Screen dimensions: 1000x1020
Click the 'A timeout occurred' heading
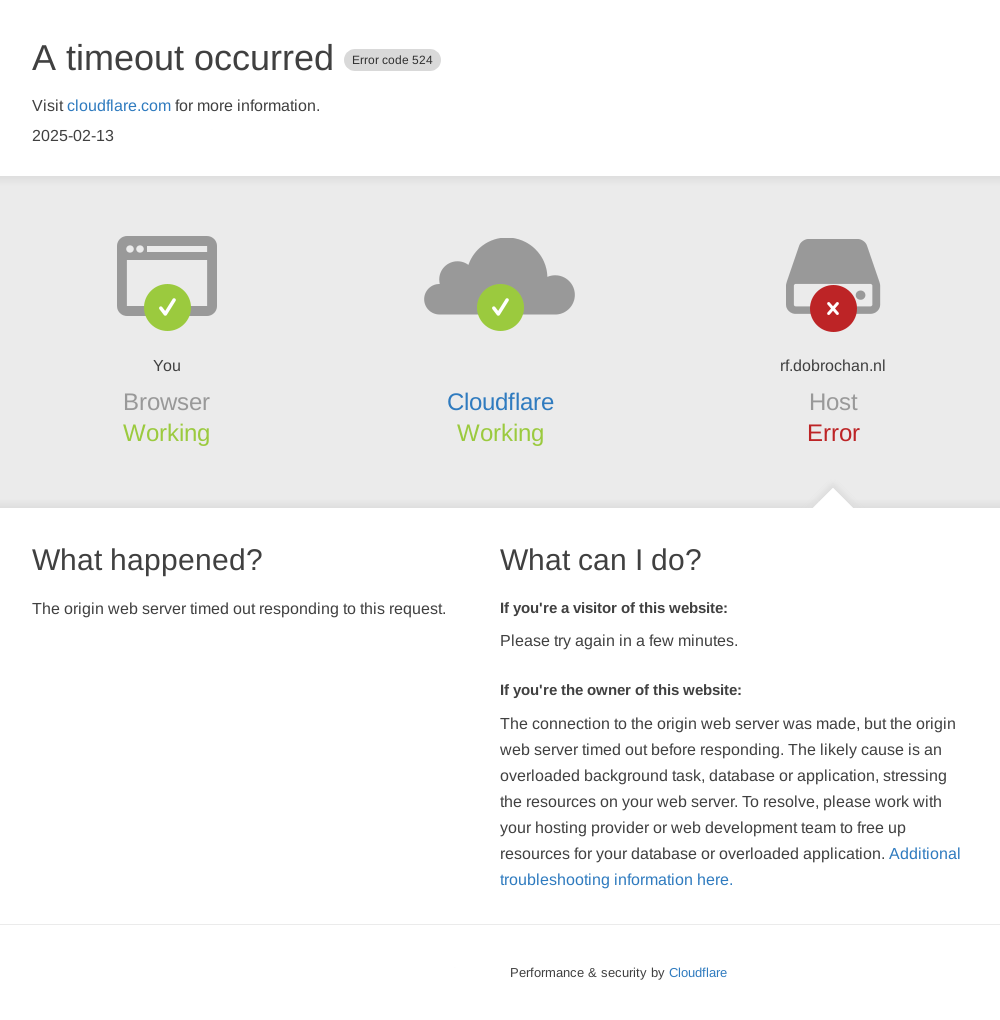pos(183,58)
